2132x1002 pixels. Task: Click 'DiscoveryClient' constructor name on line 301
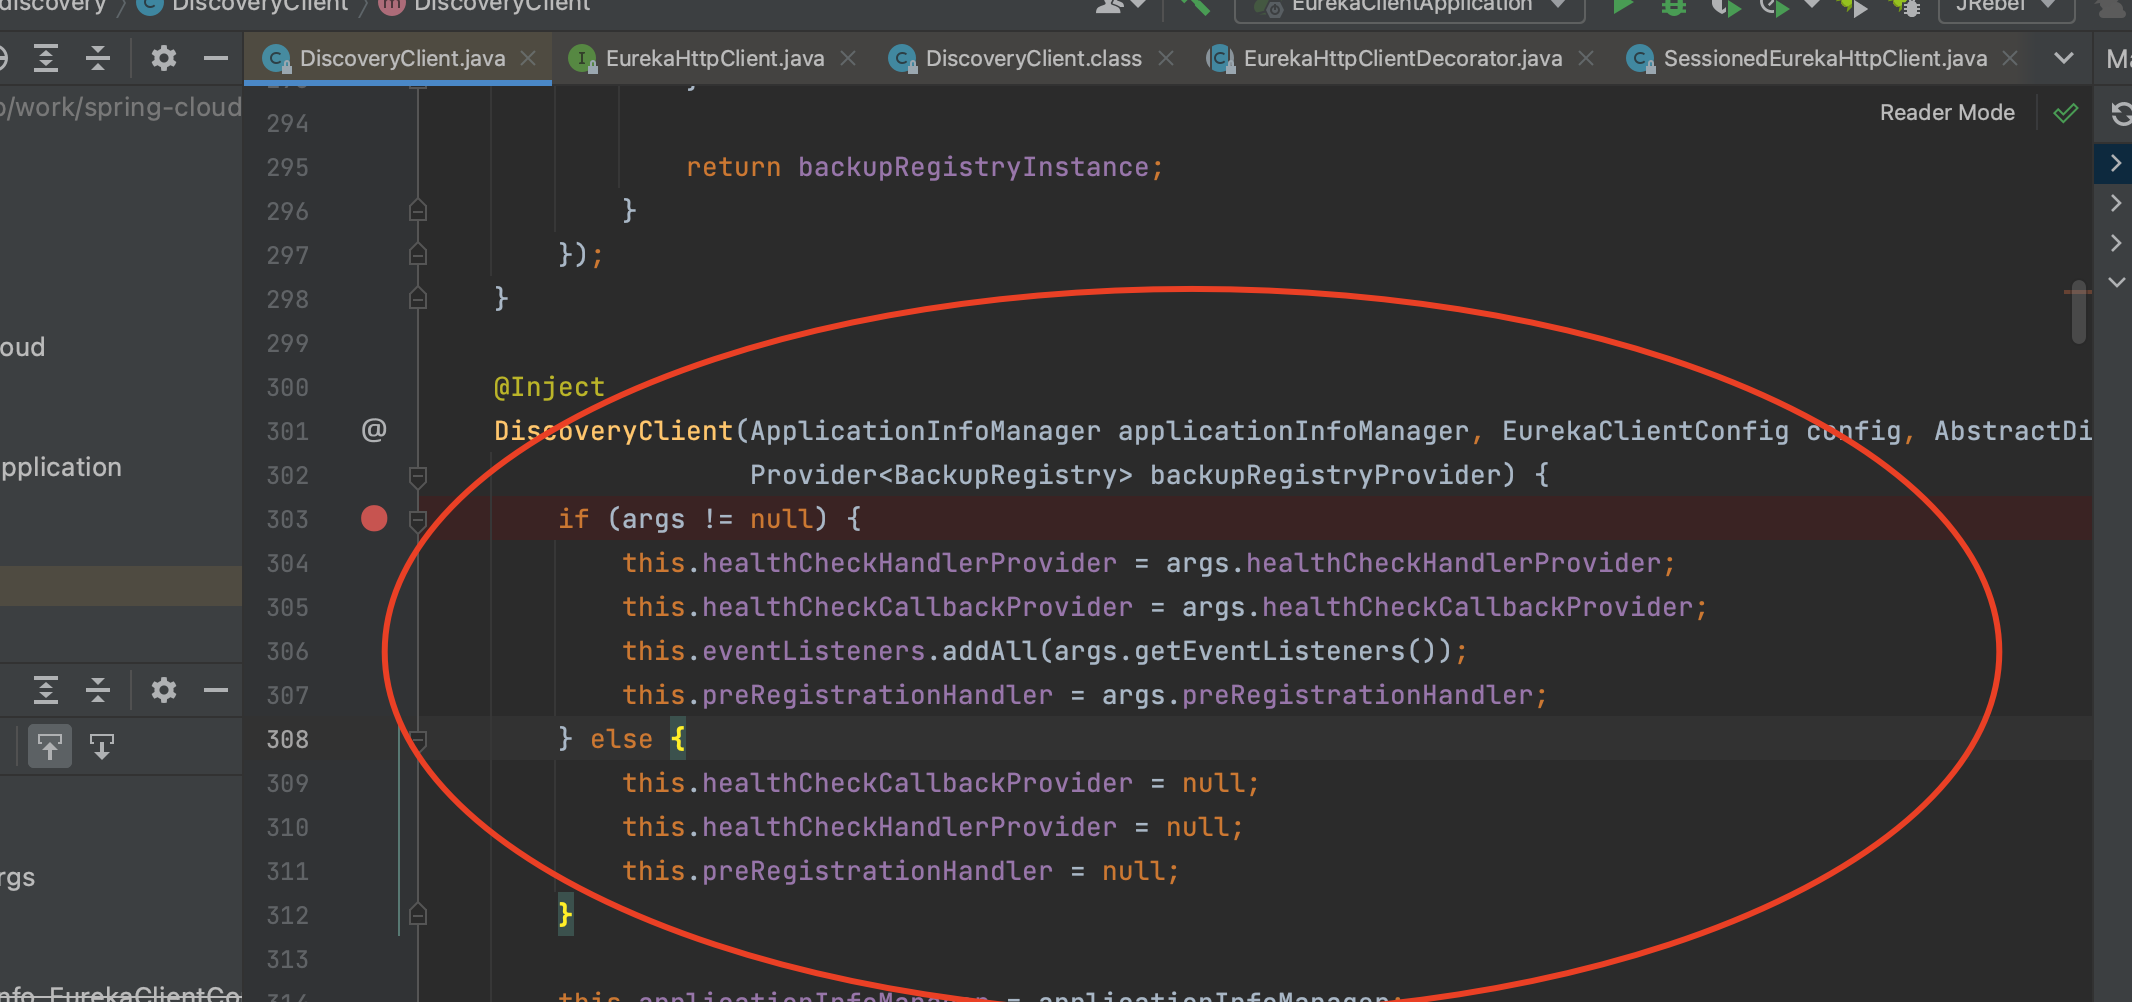coord(613,431)
